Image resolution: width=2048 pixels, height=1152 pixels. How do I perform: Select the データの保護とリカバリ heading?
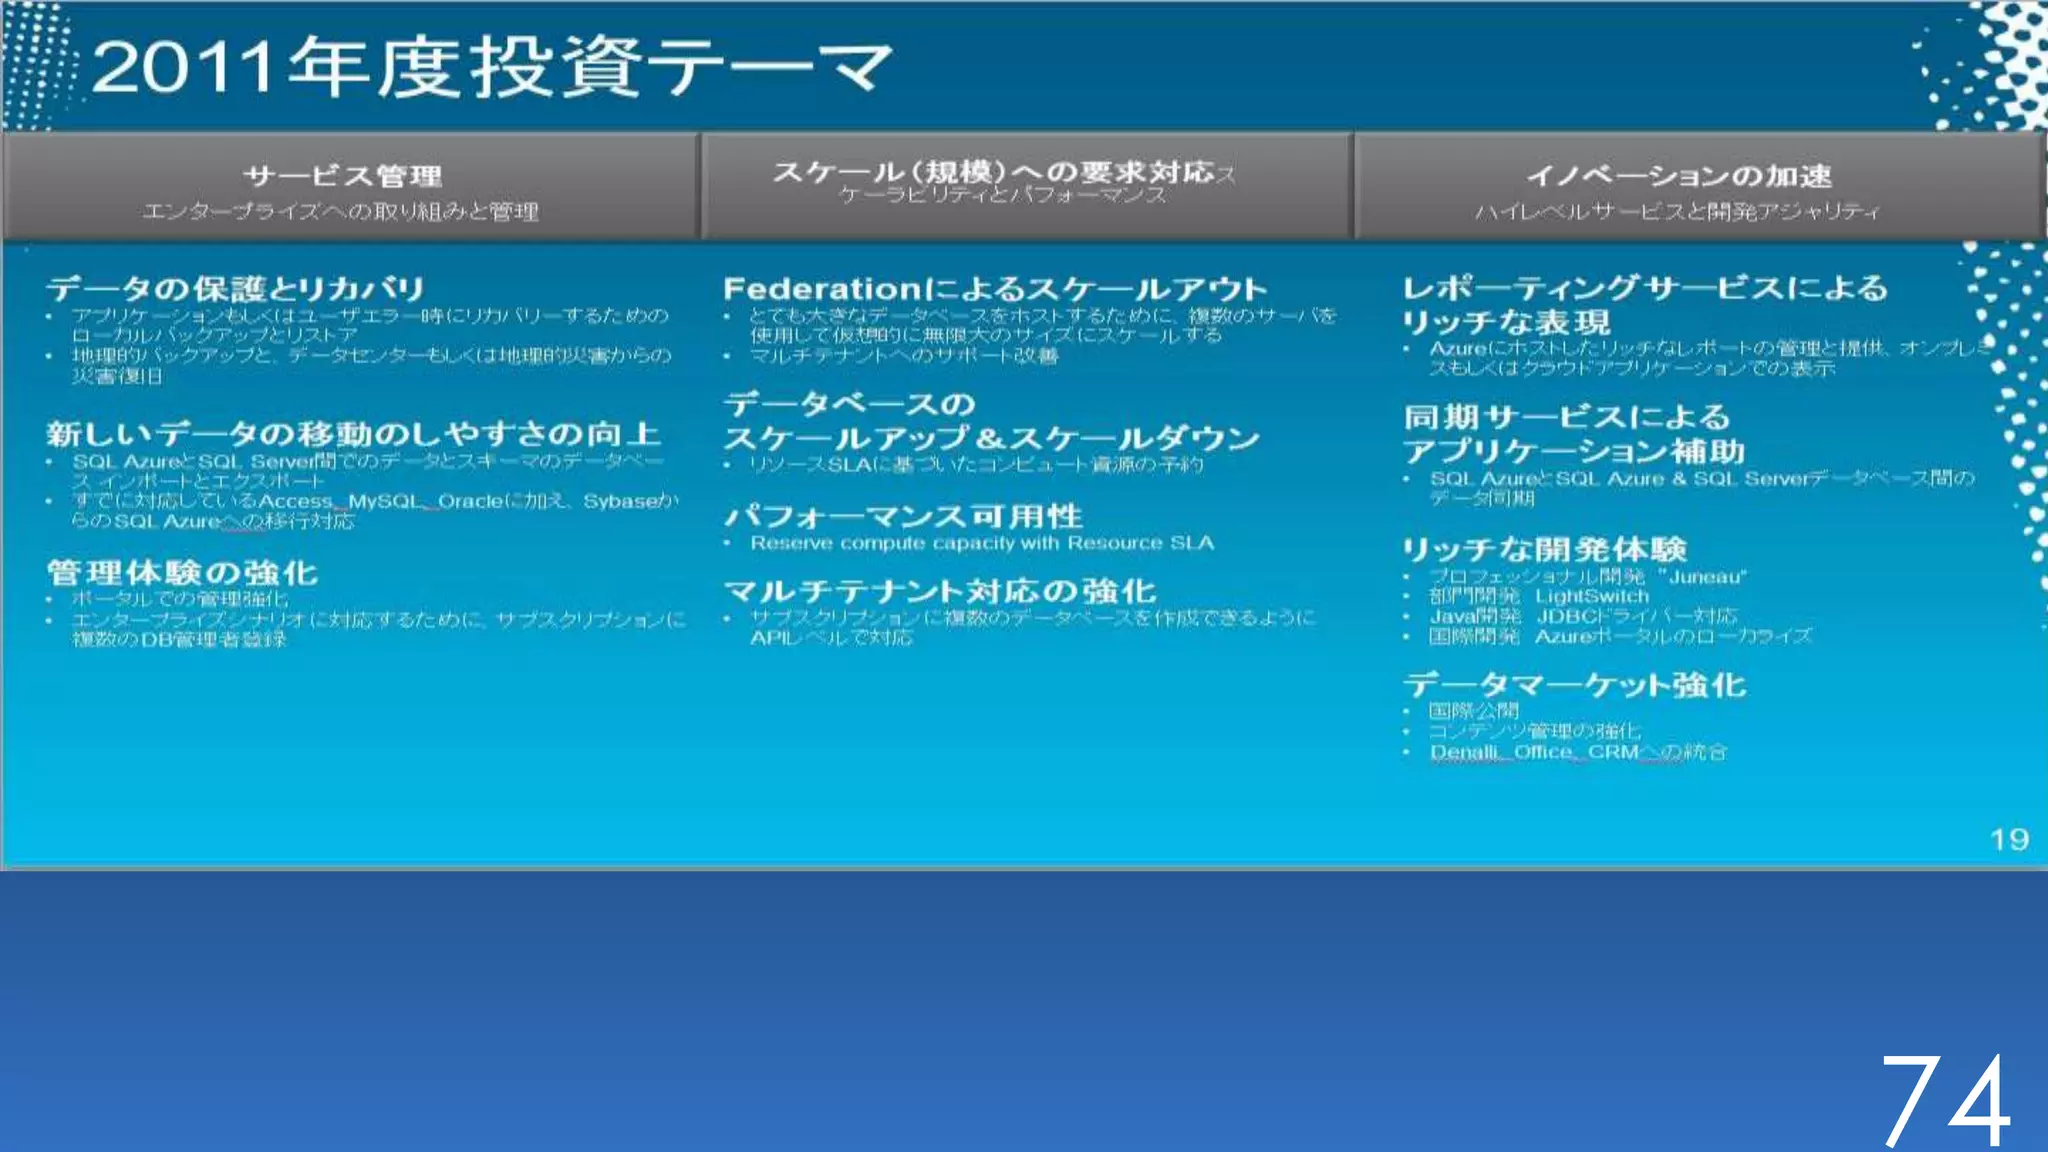click(236, 289)
